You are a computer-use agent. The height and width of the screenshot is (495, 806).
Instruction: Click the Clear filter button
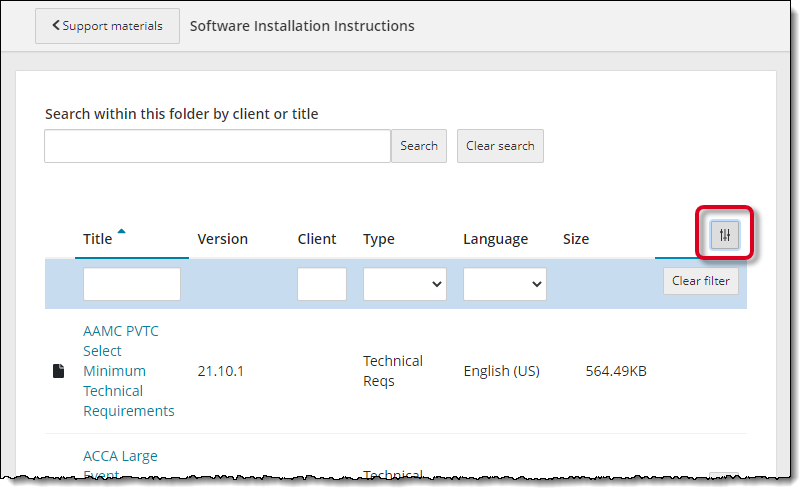[x=700, y=281]
